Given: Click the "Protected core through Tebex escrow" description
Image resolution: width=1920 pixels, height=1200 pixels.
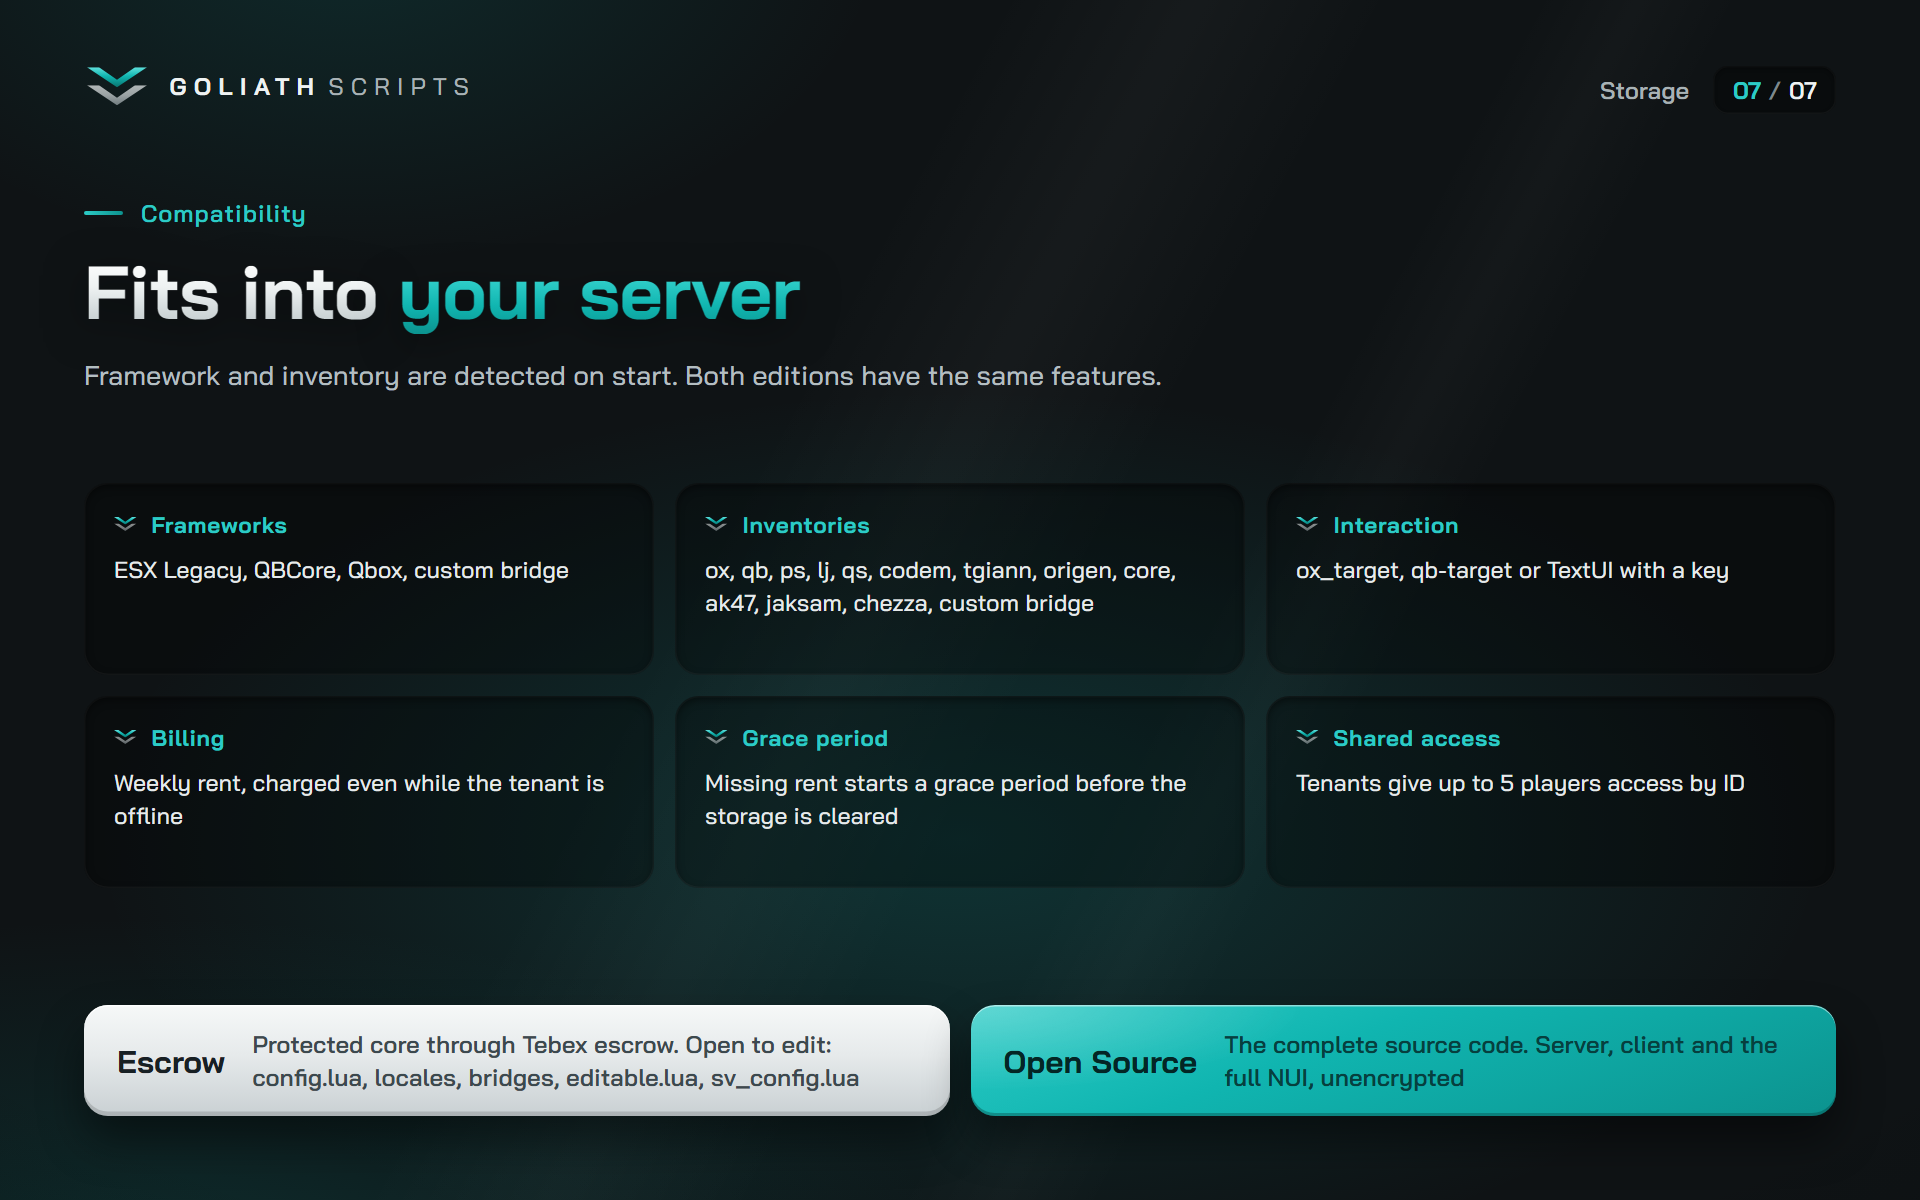Looking at the screenshot, I should pyautogui.click(x=555, y=1061).
